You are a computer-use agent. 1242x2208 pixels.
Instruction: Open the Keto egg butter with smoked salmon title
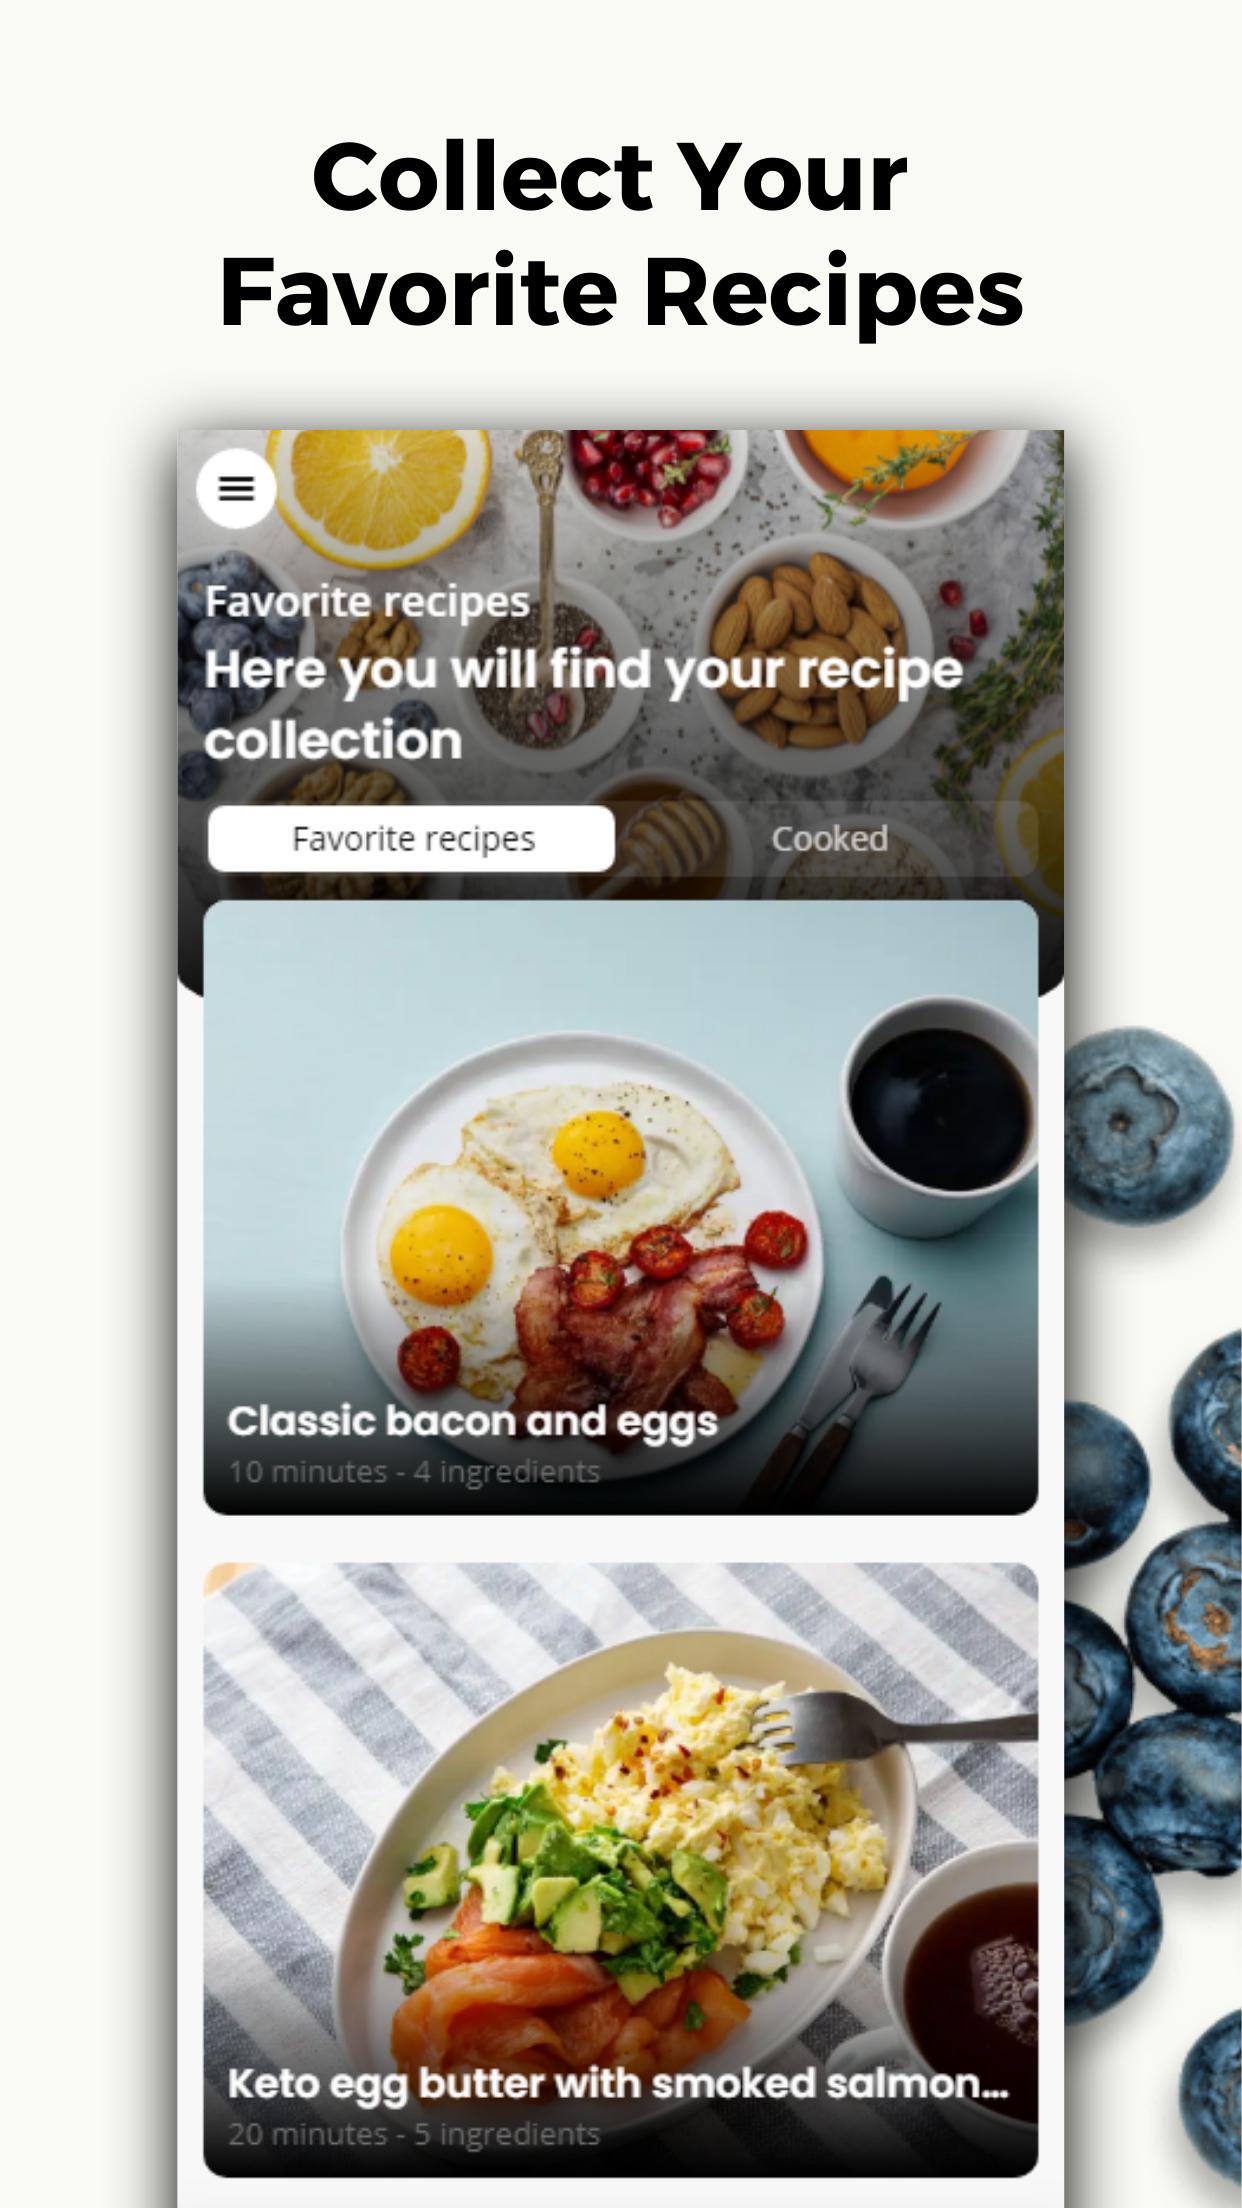coord(618,2084)
